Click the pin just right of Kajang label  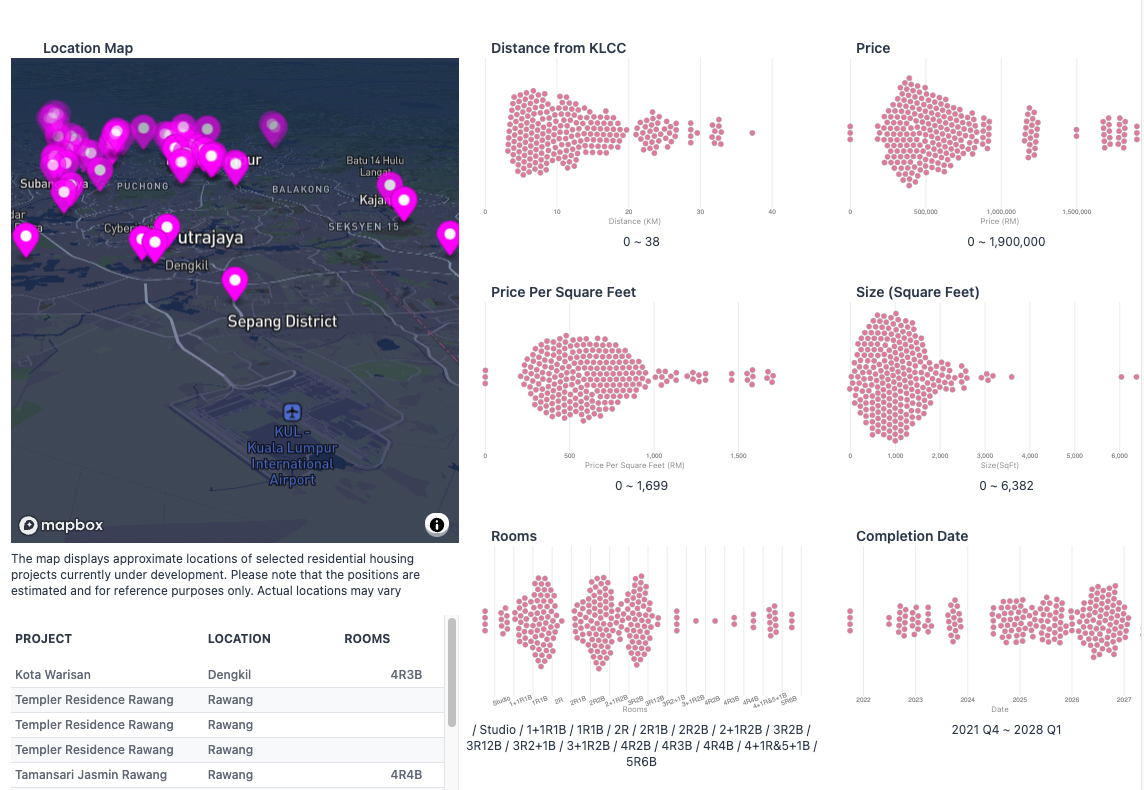coord(404,203)
